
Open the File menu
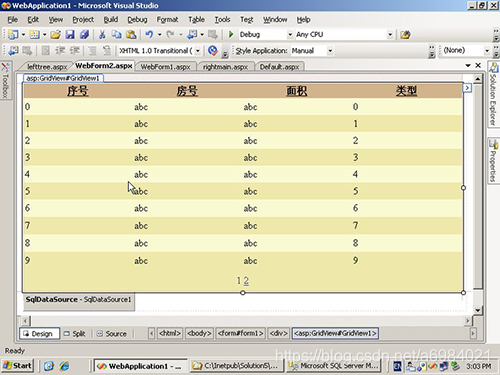coord(13,20)
